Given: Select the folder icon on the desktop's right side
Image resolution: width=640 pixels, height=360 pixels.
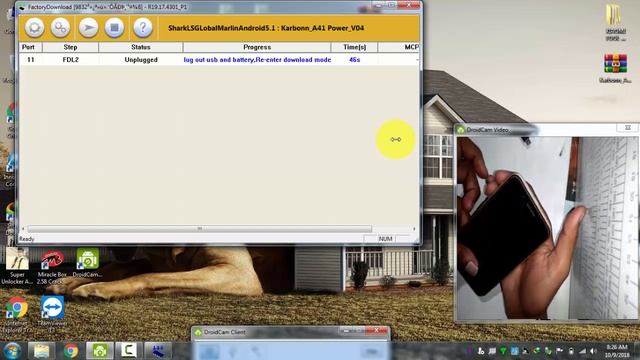Looking at the screenshot, I should click(x=616, y=23).
